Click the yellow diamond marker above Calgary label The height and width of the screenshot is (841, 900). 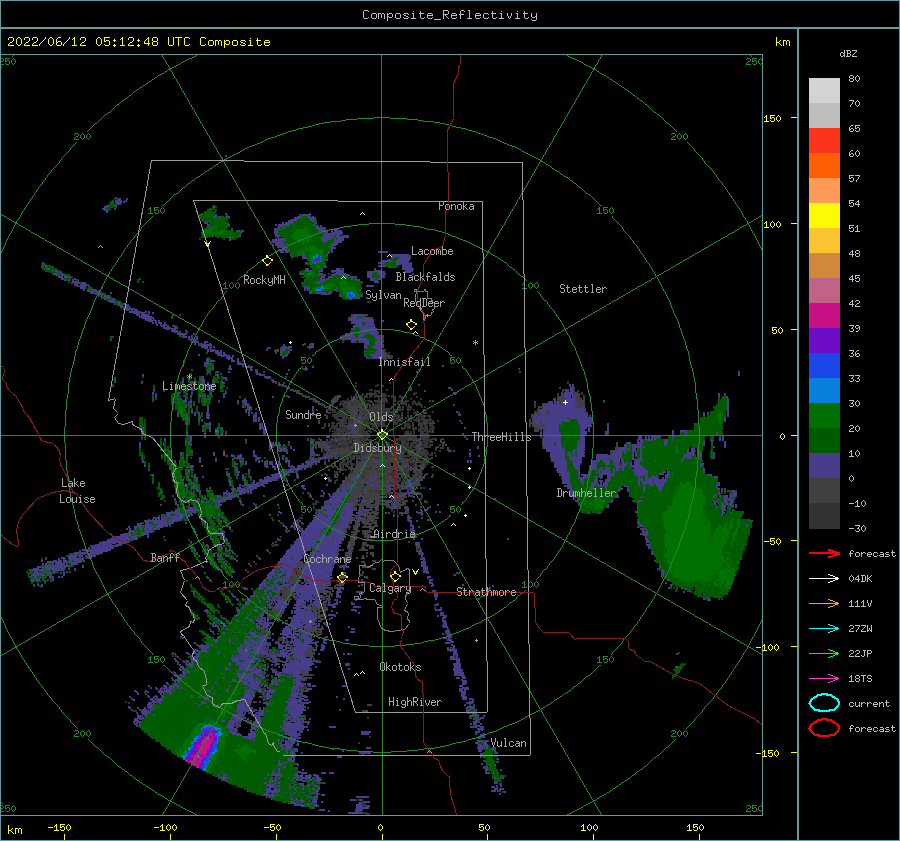pyautogui.click(x=395, y=576)
